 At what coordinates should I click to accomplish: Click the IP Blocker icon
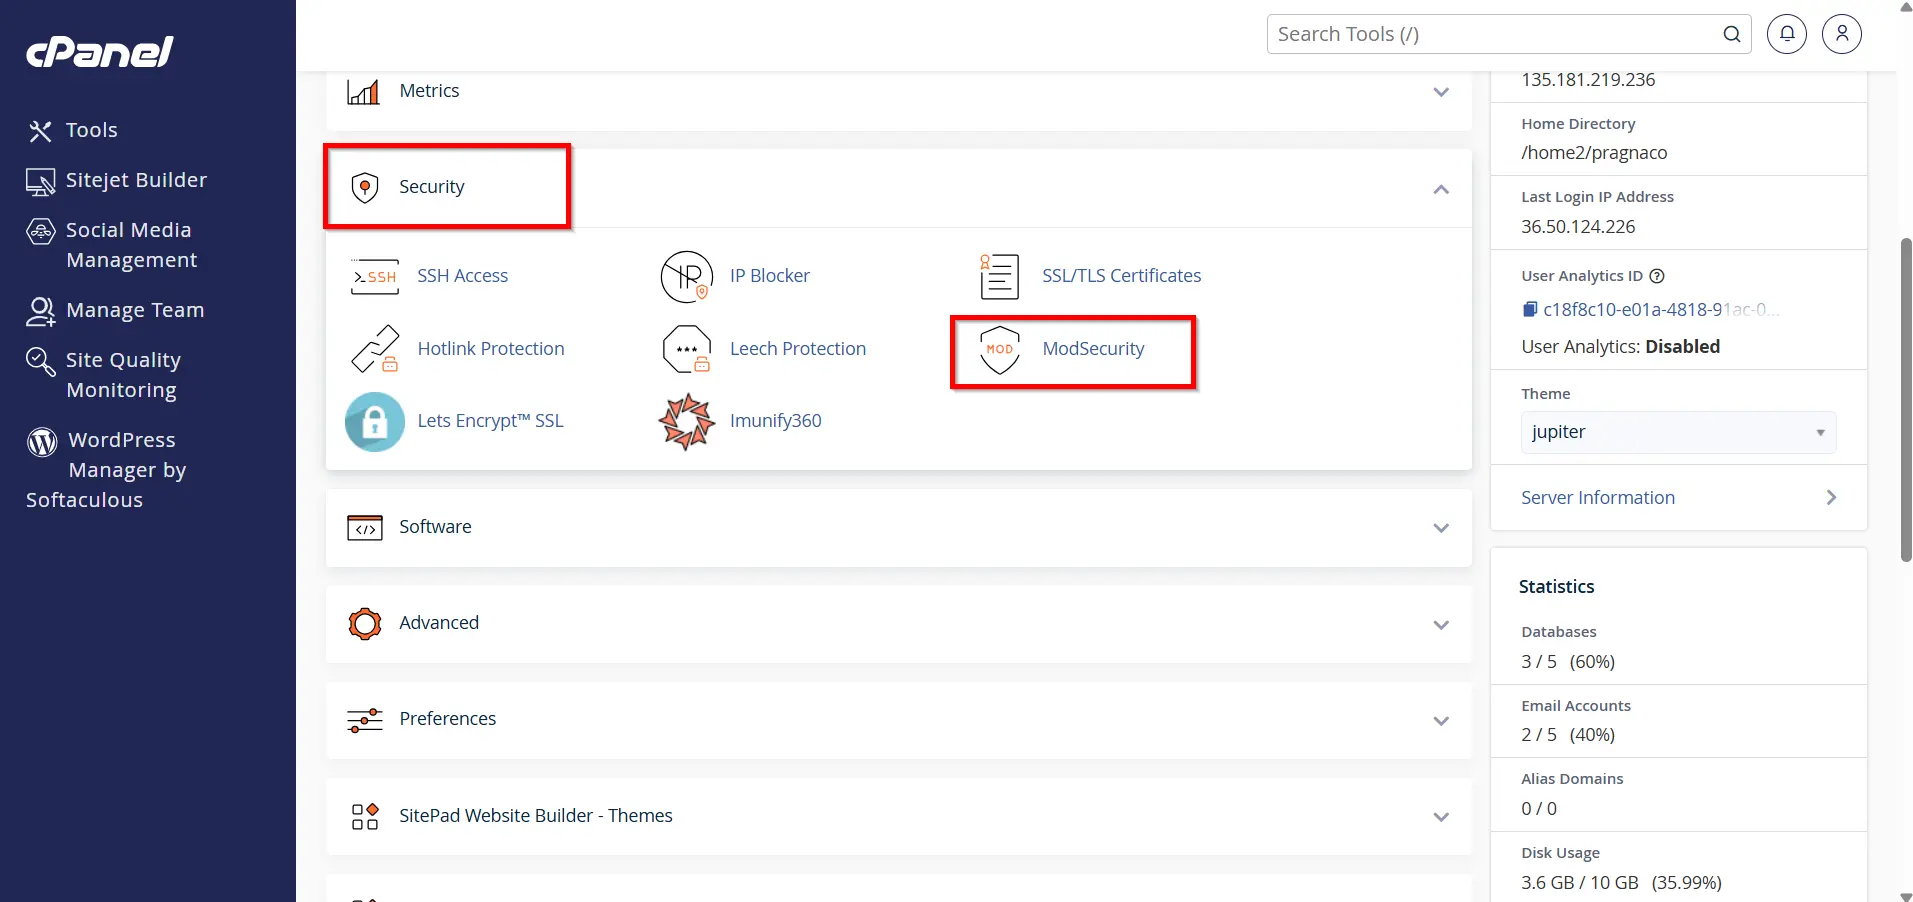pyautogui.click(x=687, y=277)
